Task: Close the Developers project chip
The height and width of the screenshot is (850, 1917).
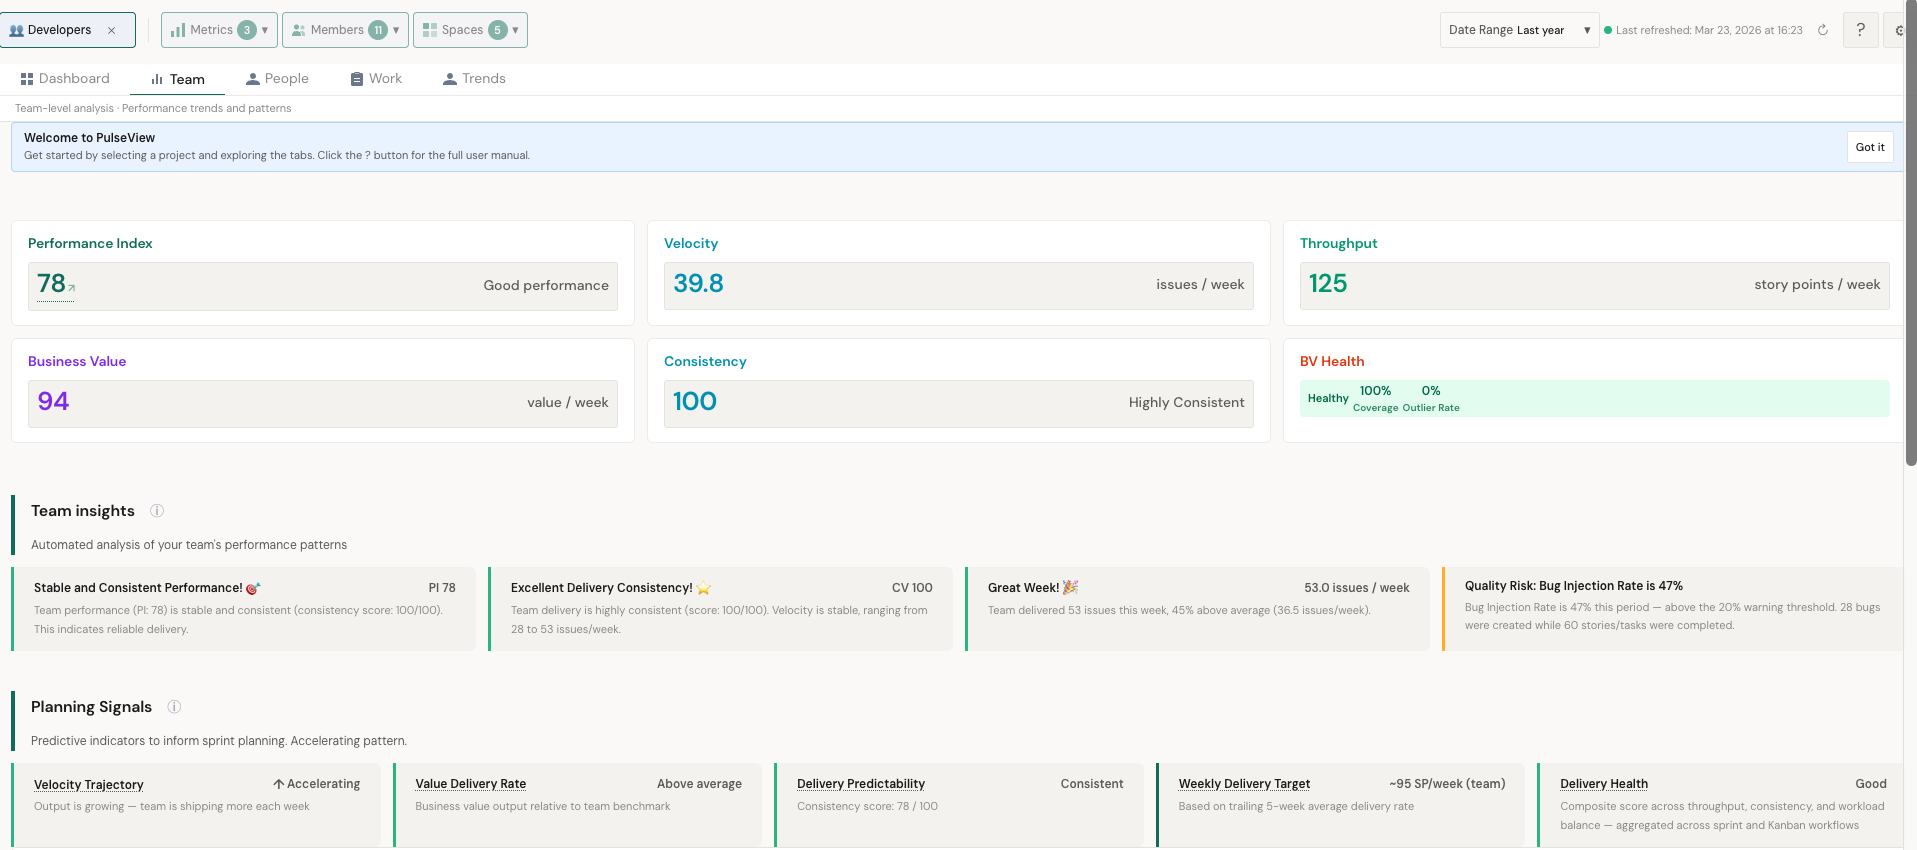Action: click(x=111, y=31)
